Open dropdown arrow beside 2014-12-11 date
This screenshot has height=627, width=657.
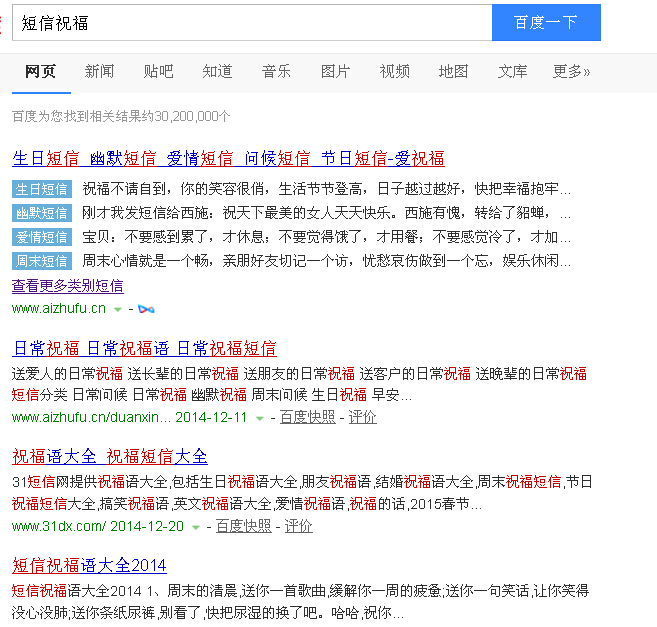[260, 418]
